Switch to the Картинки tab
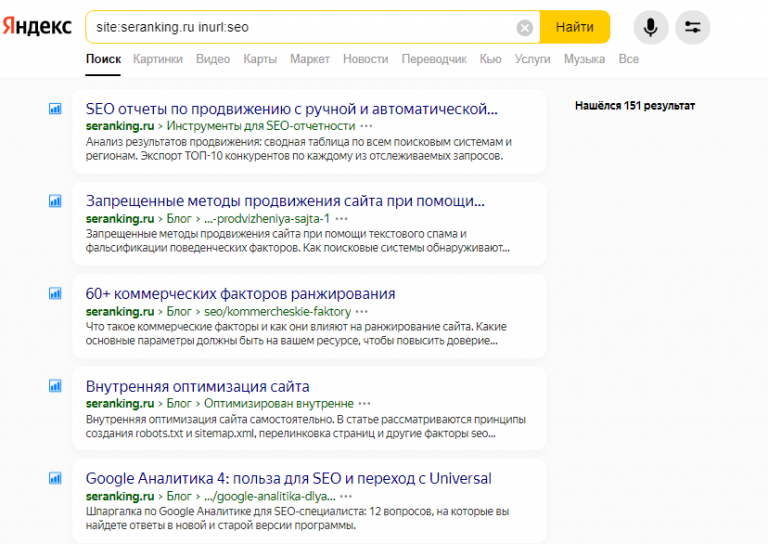 coord(157,59)
